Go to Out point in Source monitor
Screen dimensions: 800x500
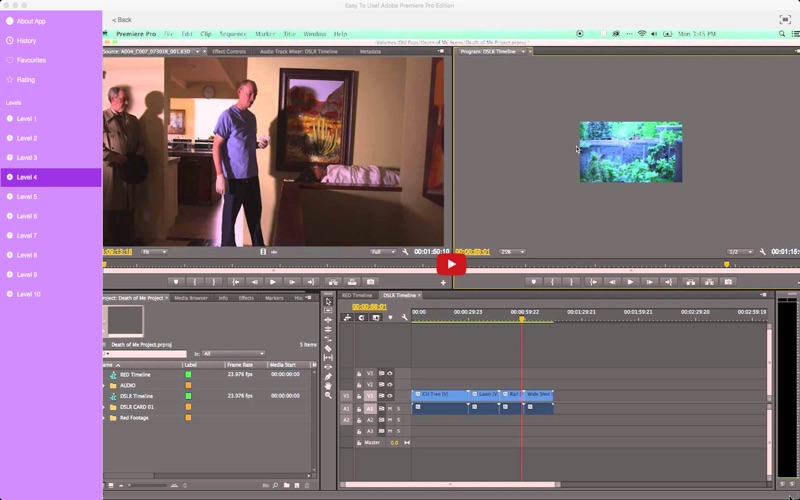click(311, 282)
